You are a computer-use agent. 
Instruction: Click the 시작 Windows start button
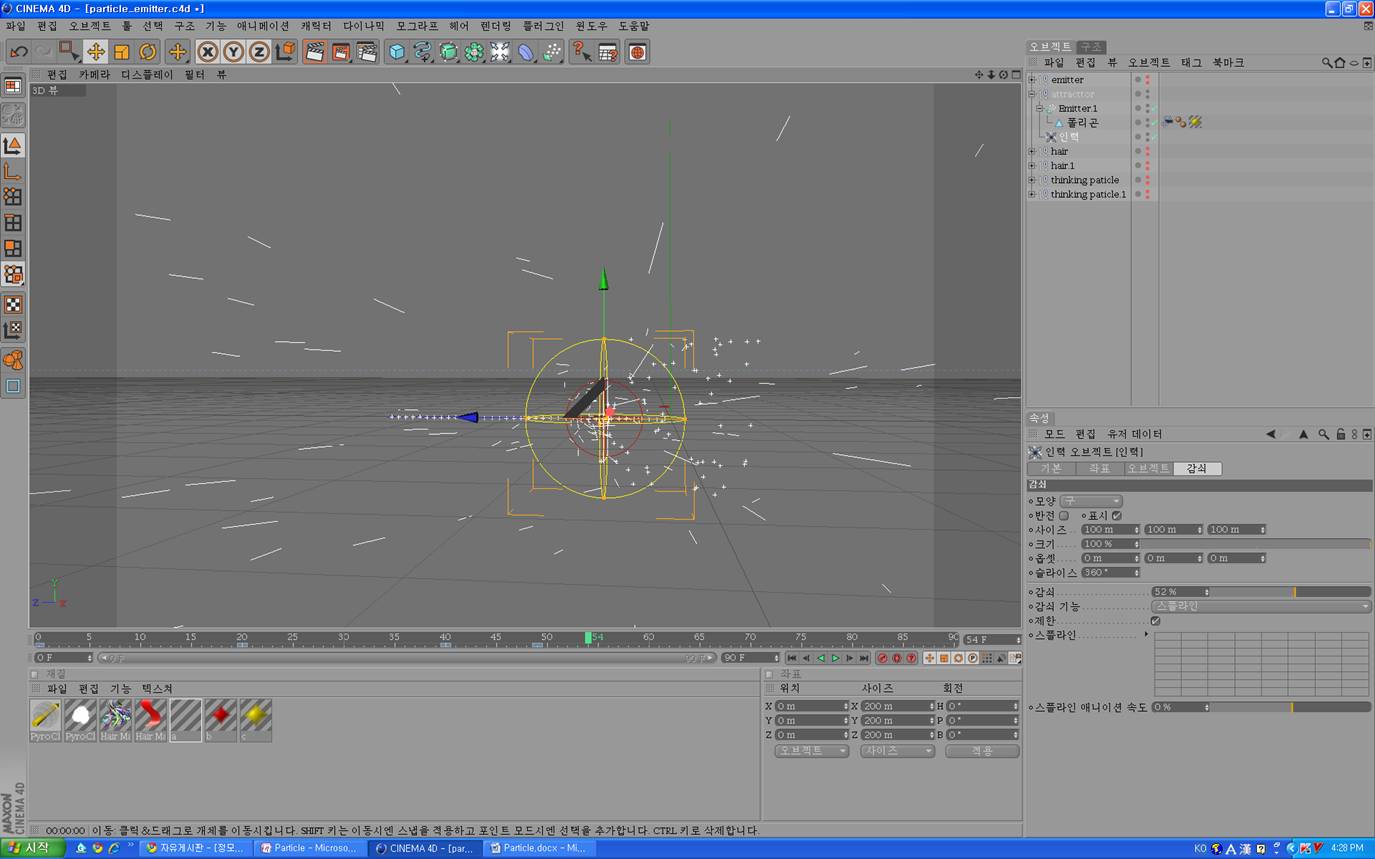pos(33,848)
